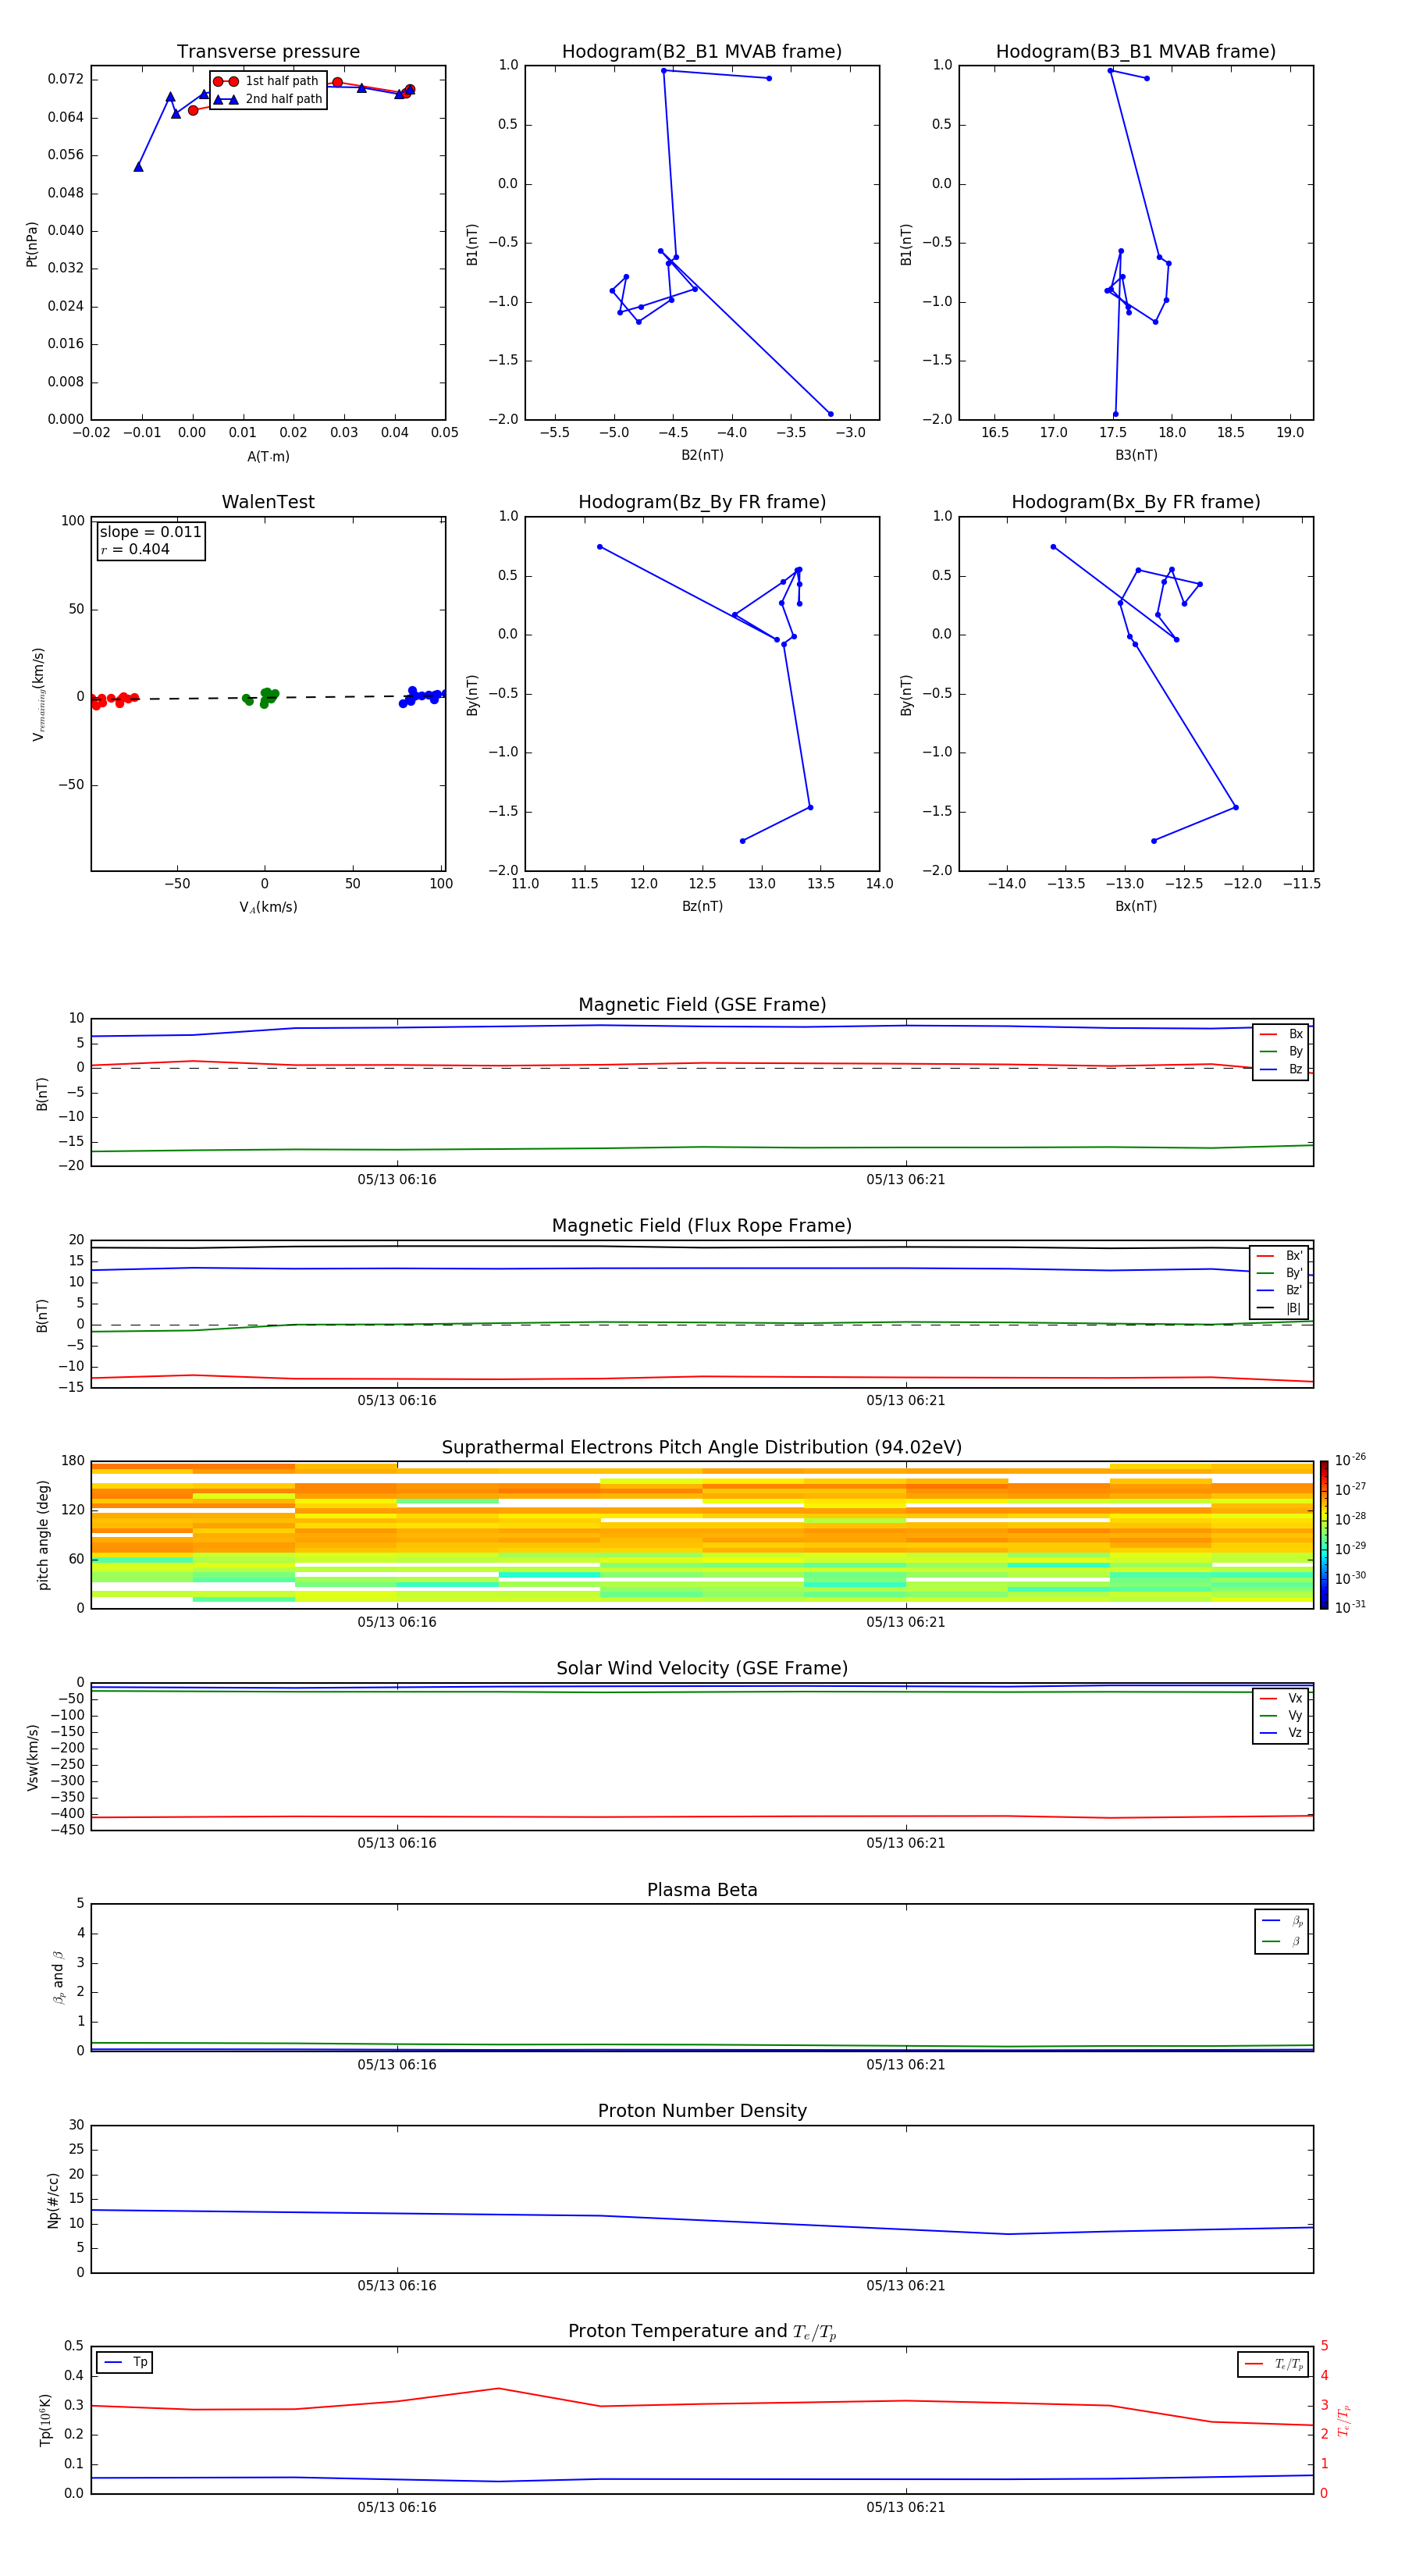This screenshot has width=1405, height=2576.
Task: Click the Pt(nPa) axis label
Action: click(x=32, y=243)
